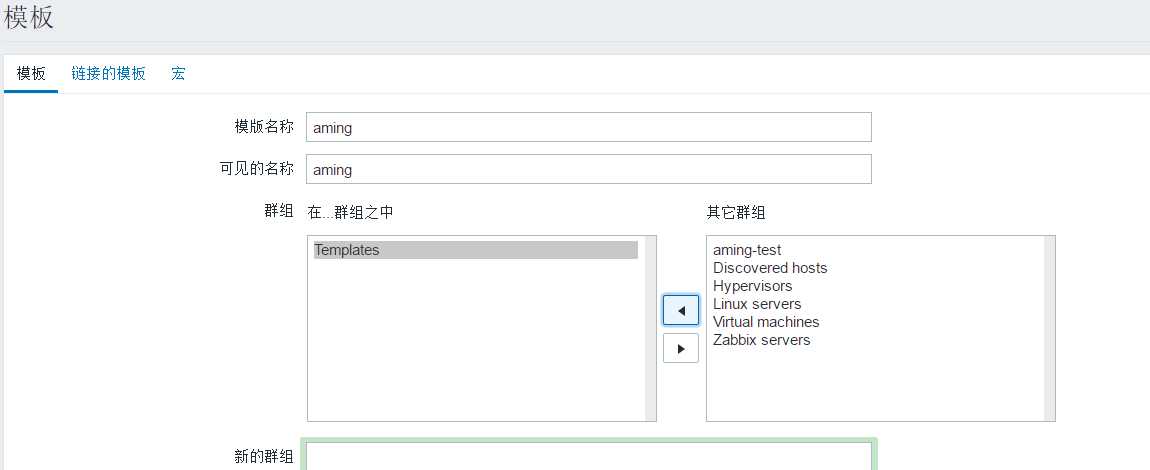This screenshot has height=470, width=1150.
Task: Click empty area of other groups listbox
Action: [x=876, y=385]
